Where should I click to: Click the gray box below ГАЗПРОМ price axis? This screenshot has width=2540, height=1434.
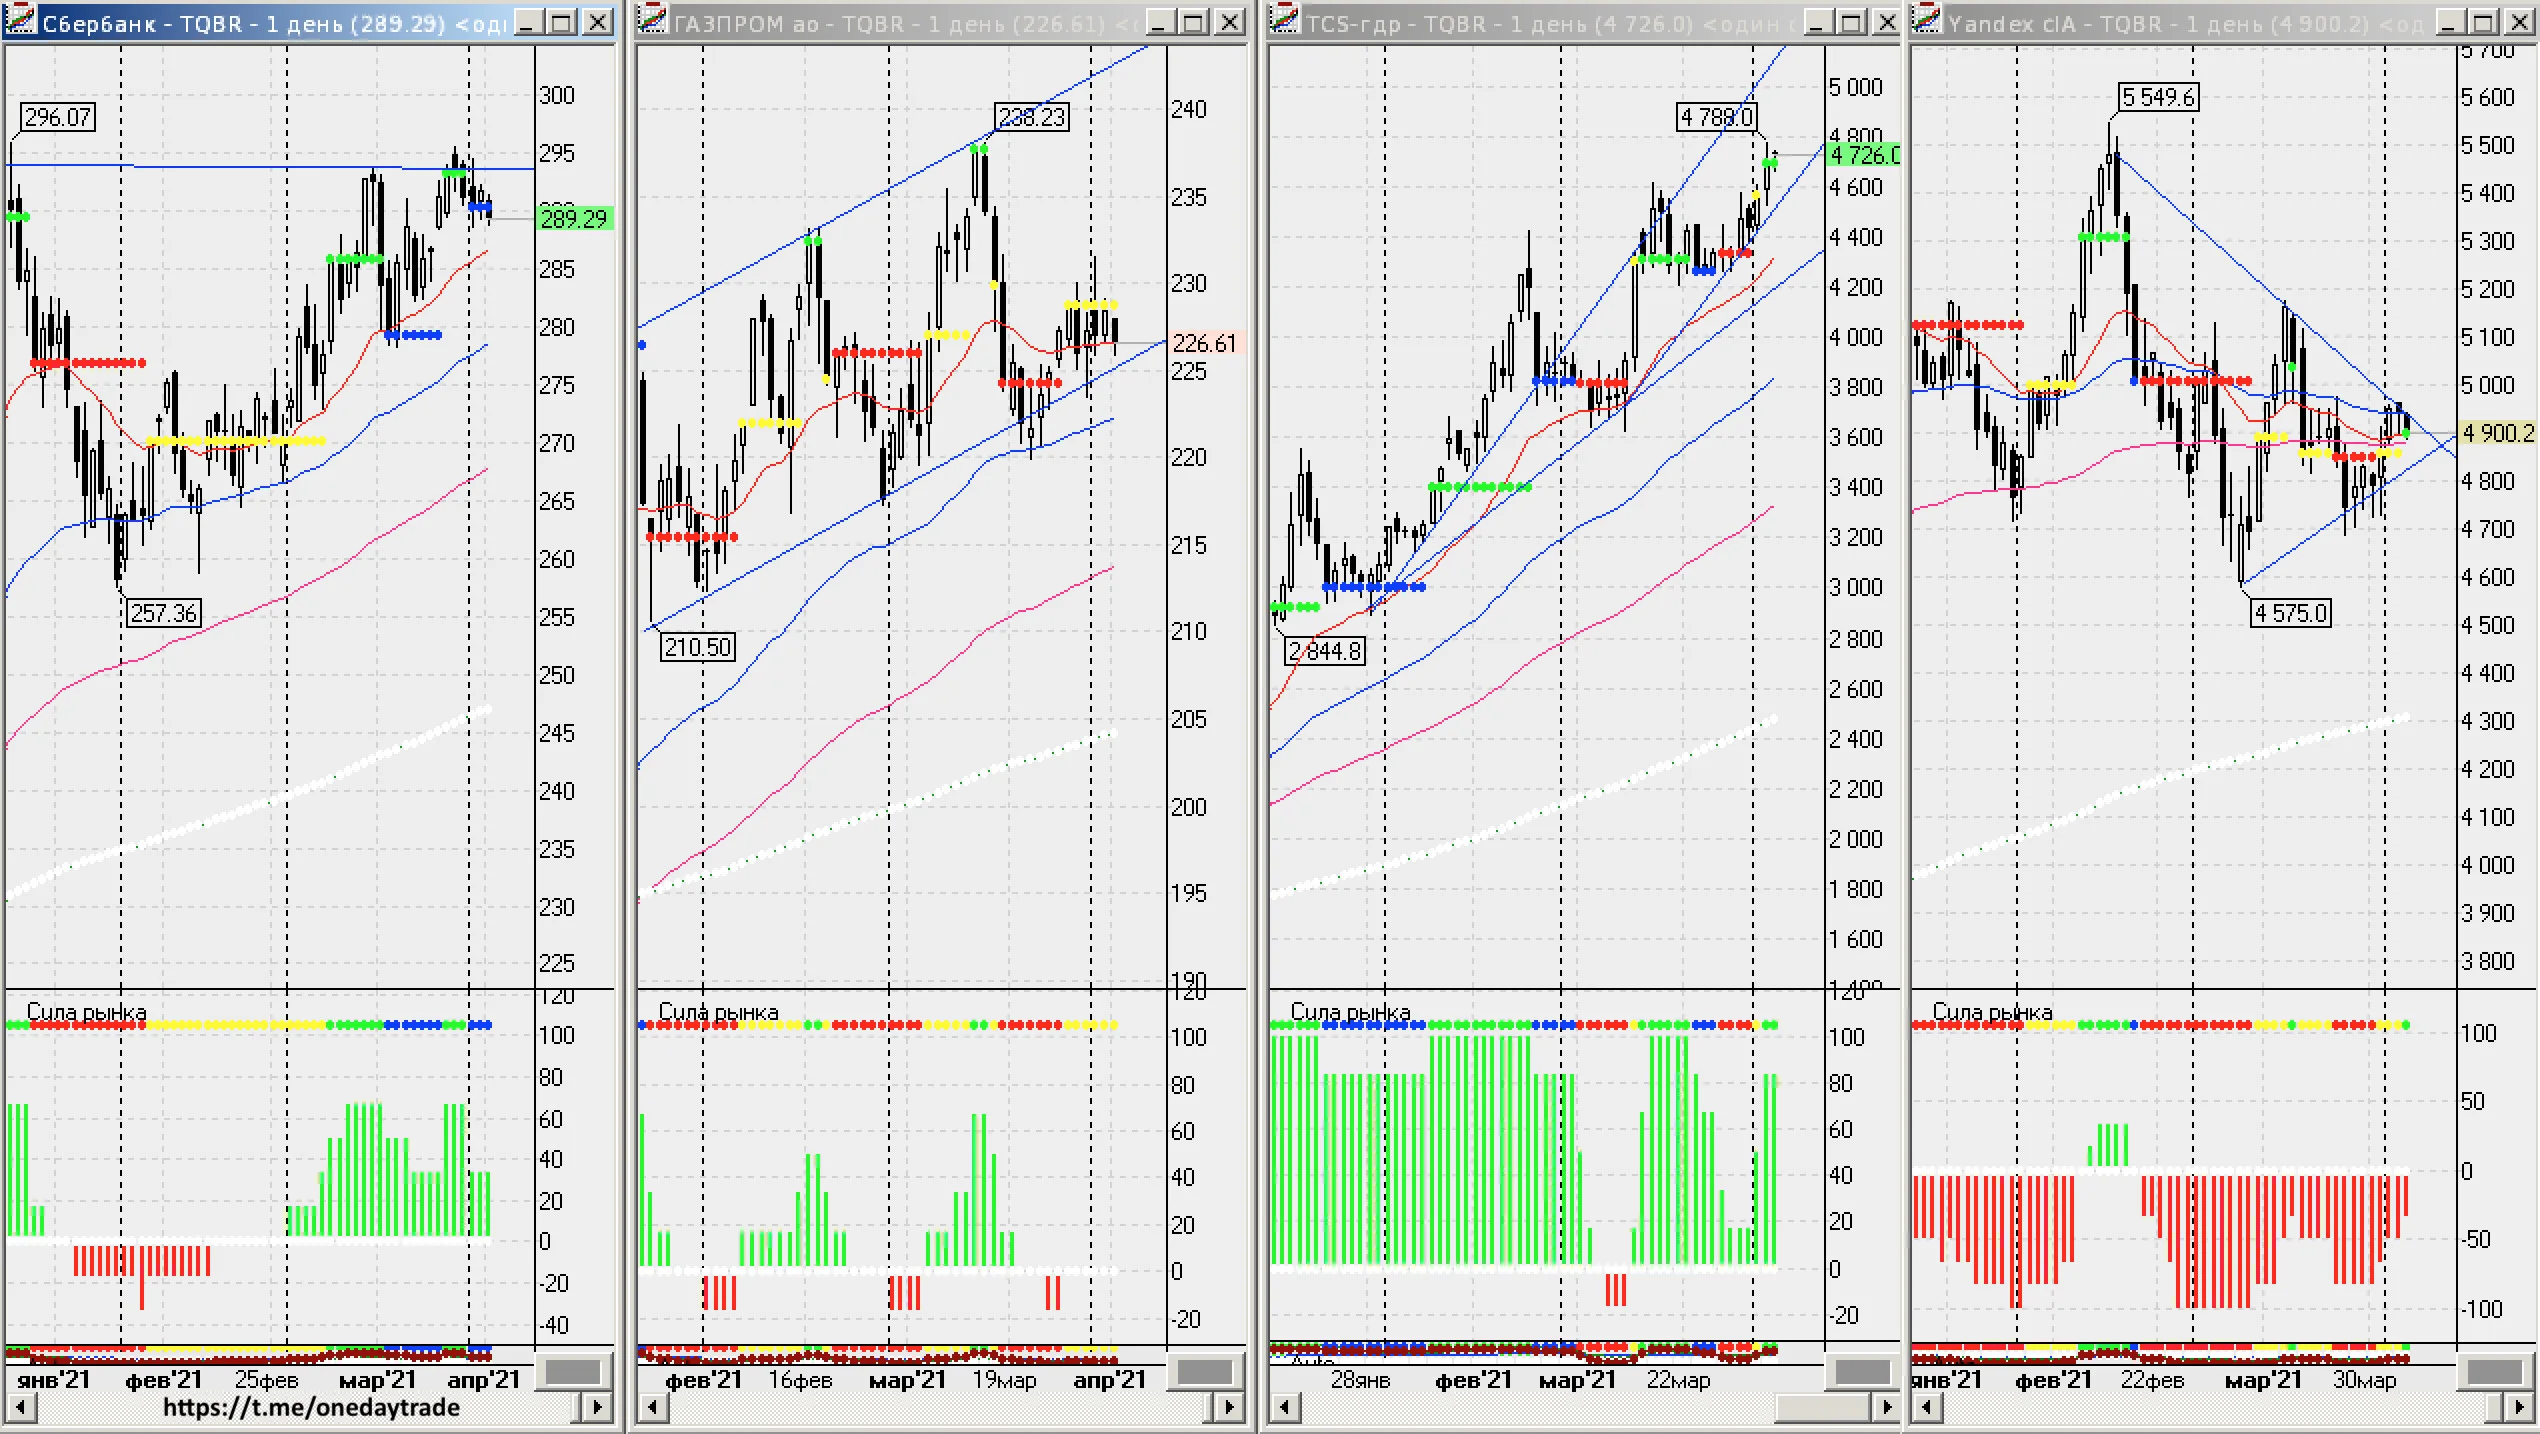point(1205,1371)
